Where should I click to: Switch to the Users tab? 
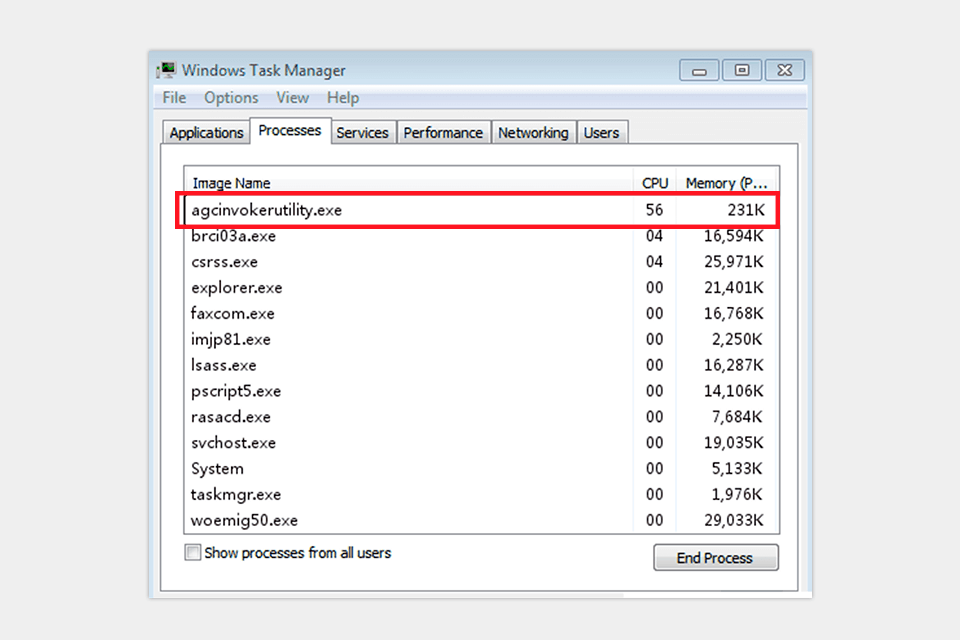click(x=602, y=132)
